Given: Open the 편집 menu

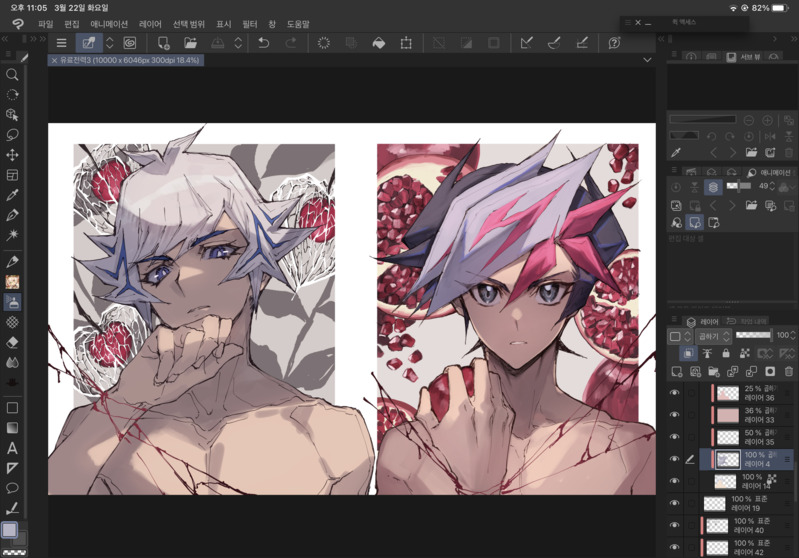Looking at the screenshot, I should click(x=72, y=24).
